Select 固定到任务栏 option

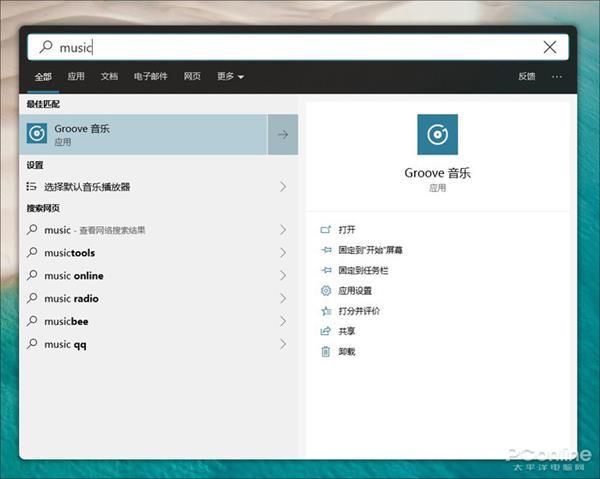(x=363, y=270)
